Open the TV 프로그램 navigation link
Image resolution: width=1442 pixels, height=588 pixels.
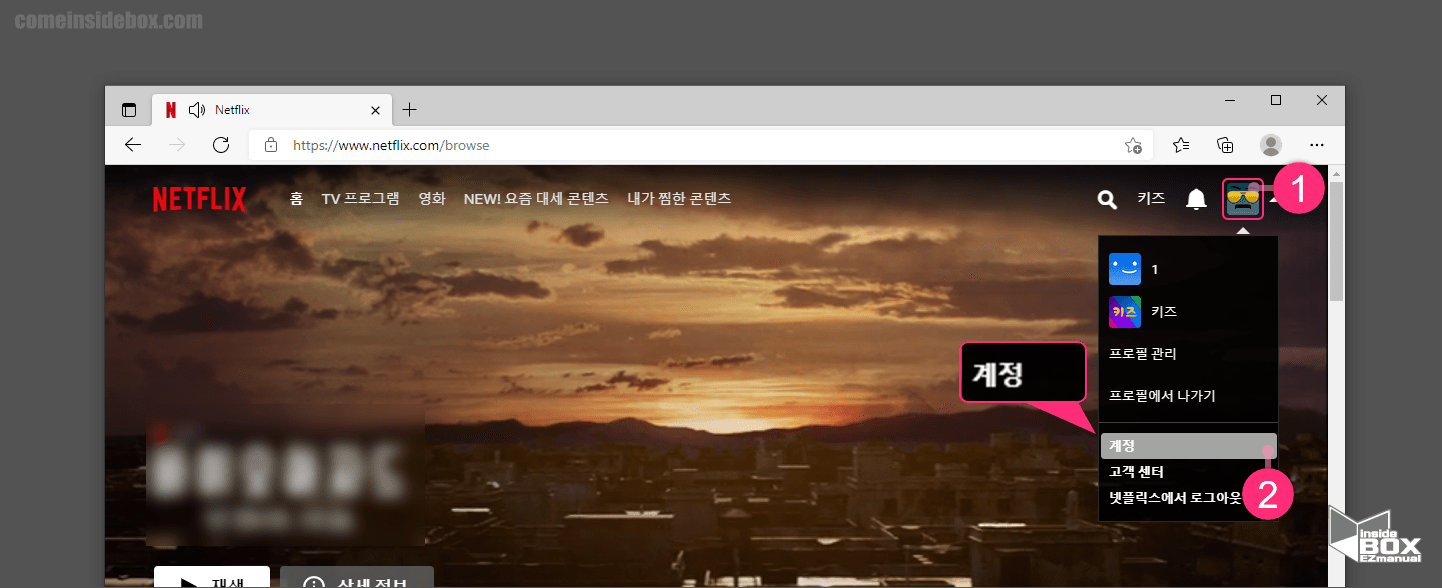tap(360, 199)
